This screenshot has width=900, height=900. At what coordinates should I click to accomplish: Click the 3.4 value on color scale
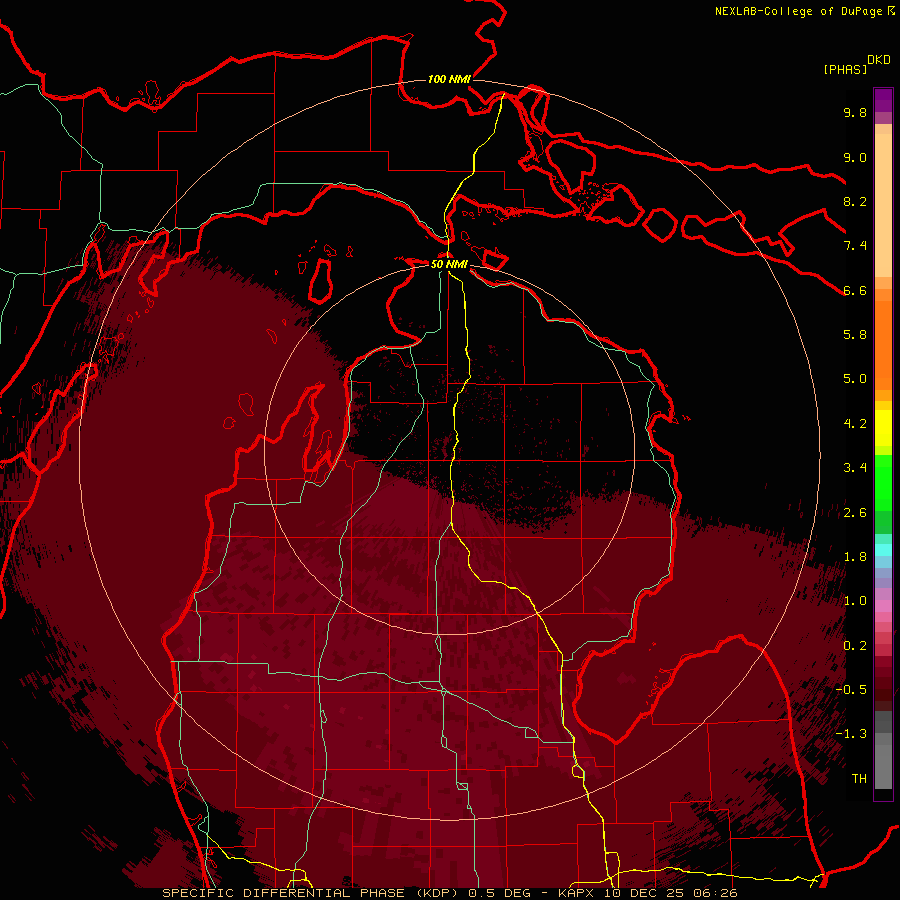tap(855, 468)
